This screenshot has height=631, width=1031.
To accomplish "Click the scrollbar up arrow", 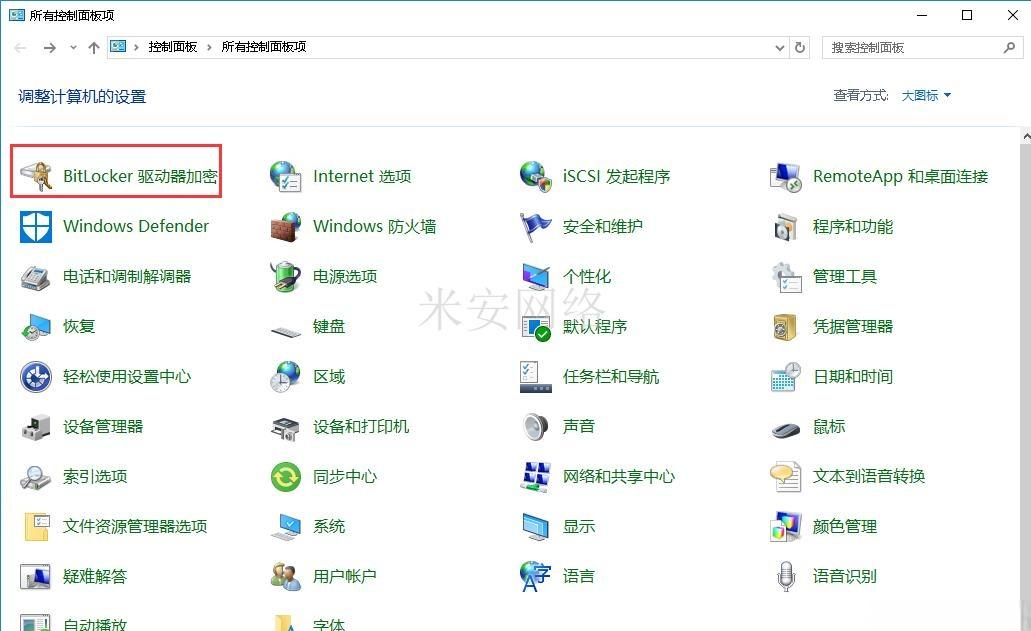I will (1026, 136).
